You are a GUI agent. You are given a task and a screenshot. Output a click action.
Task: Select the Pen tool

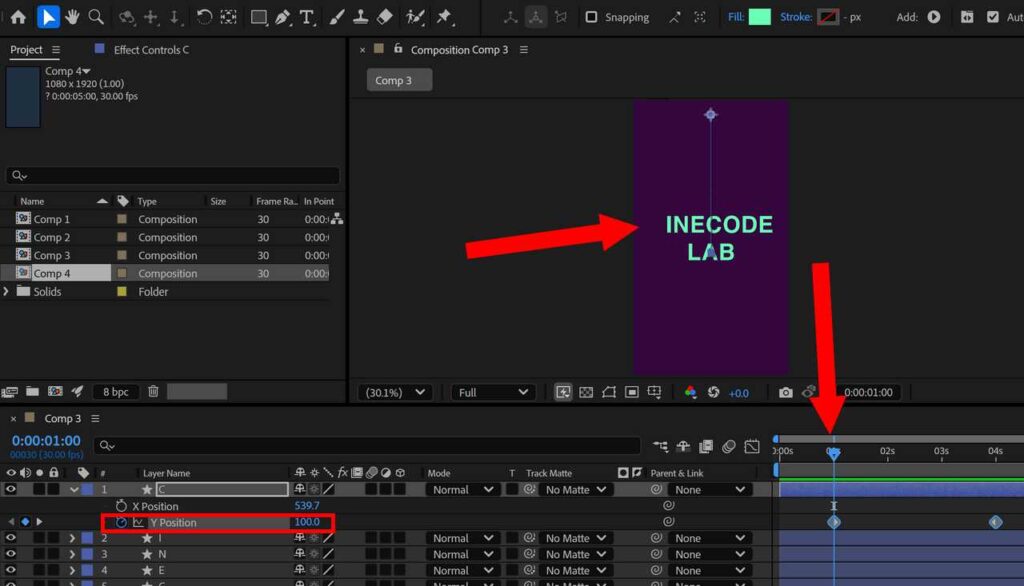282,17
